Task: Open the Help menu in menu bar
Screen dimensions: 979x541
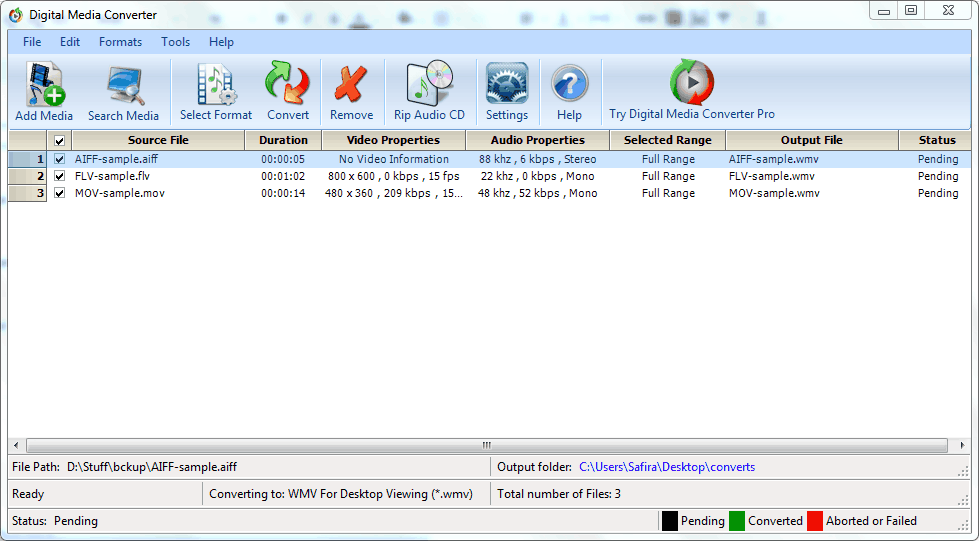Action: click(221, 42)
